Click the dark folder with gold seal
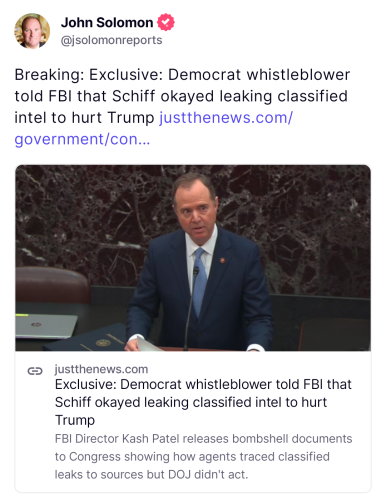The height and width of the screenshot is (500, 386). pos(87,338)
